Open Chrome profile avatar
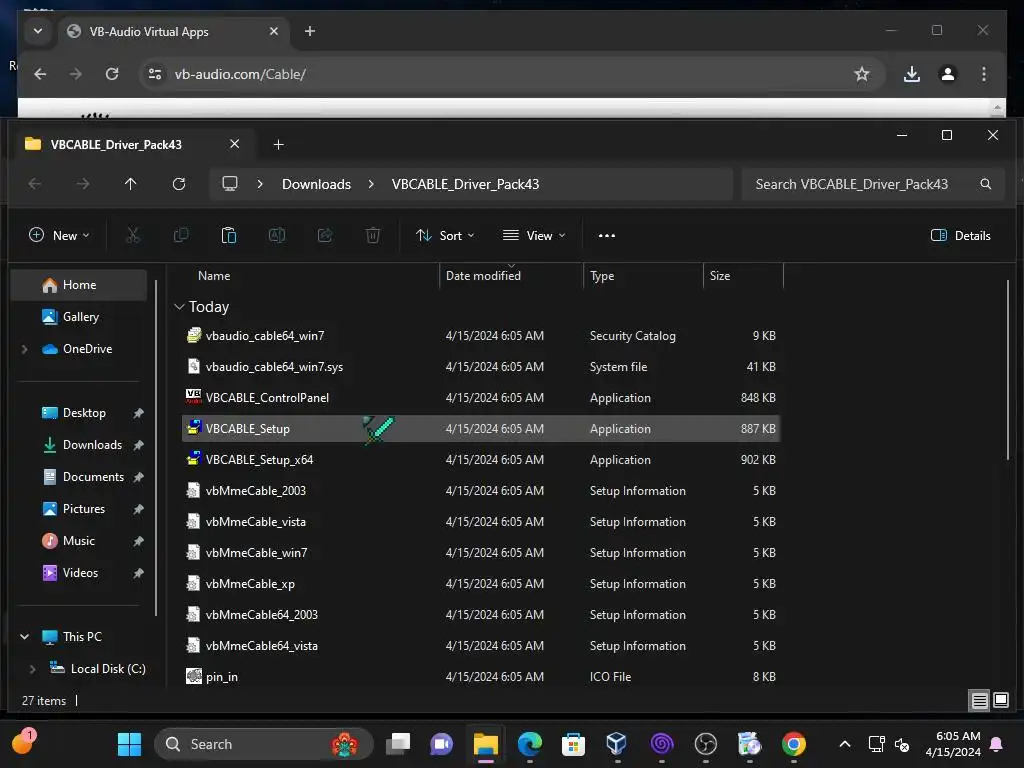Viewport: 1024px width, 768px height. tap(948, 74)
